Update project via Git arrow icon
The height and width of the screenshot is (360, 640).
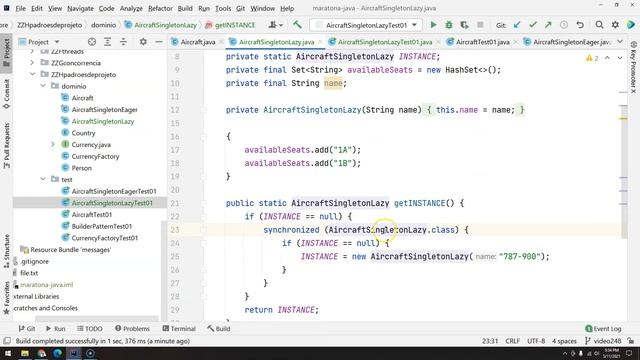(x=517, y=25)
